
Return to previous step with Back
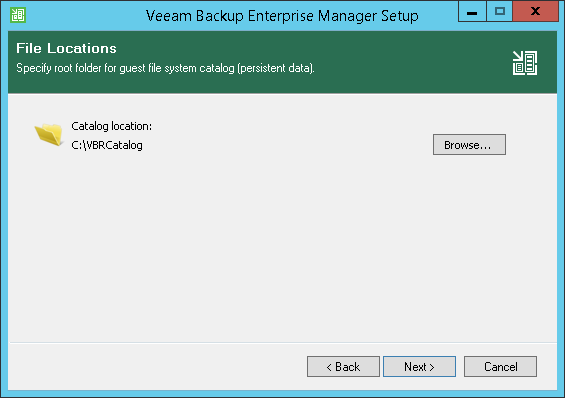click(x=343, y=367)
